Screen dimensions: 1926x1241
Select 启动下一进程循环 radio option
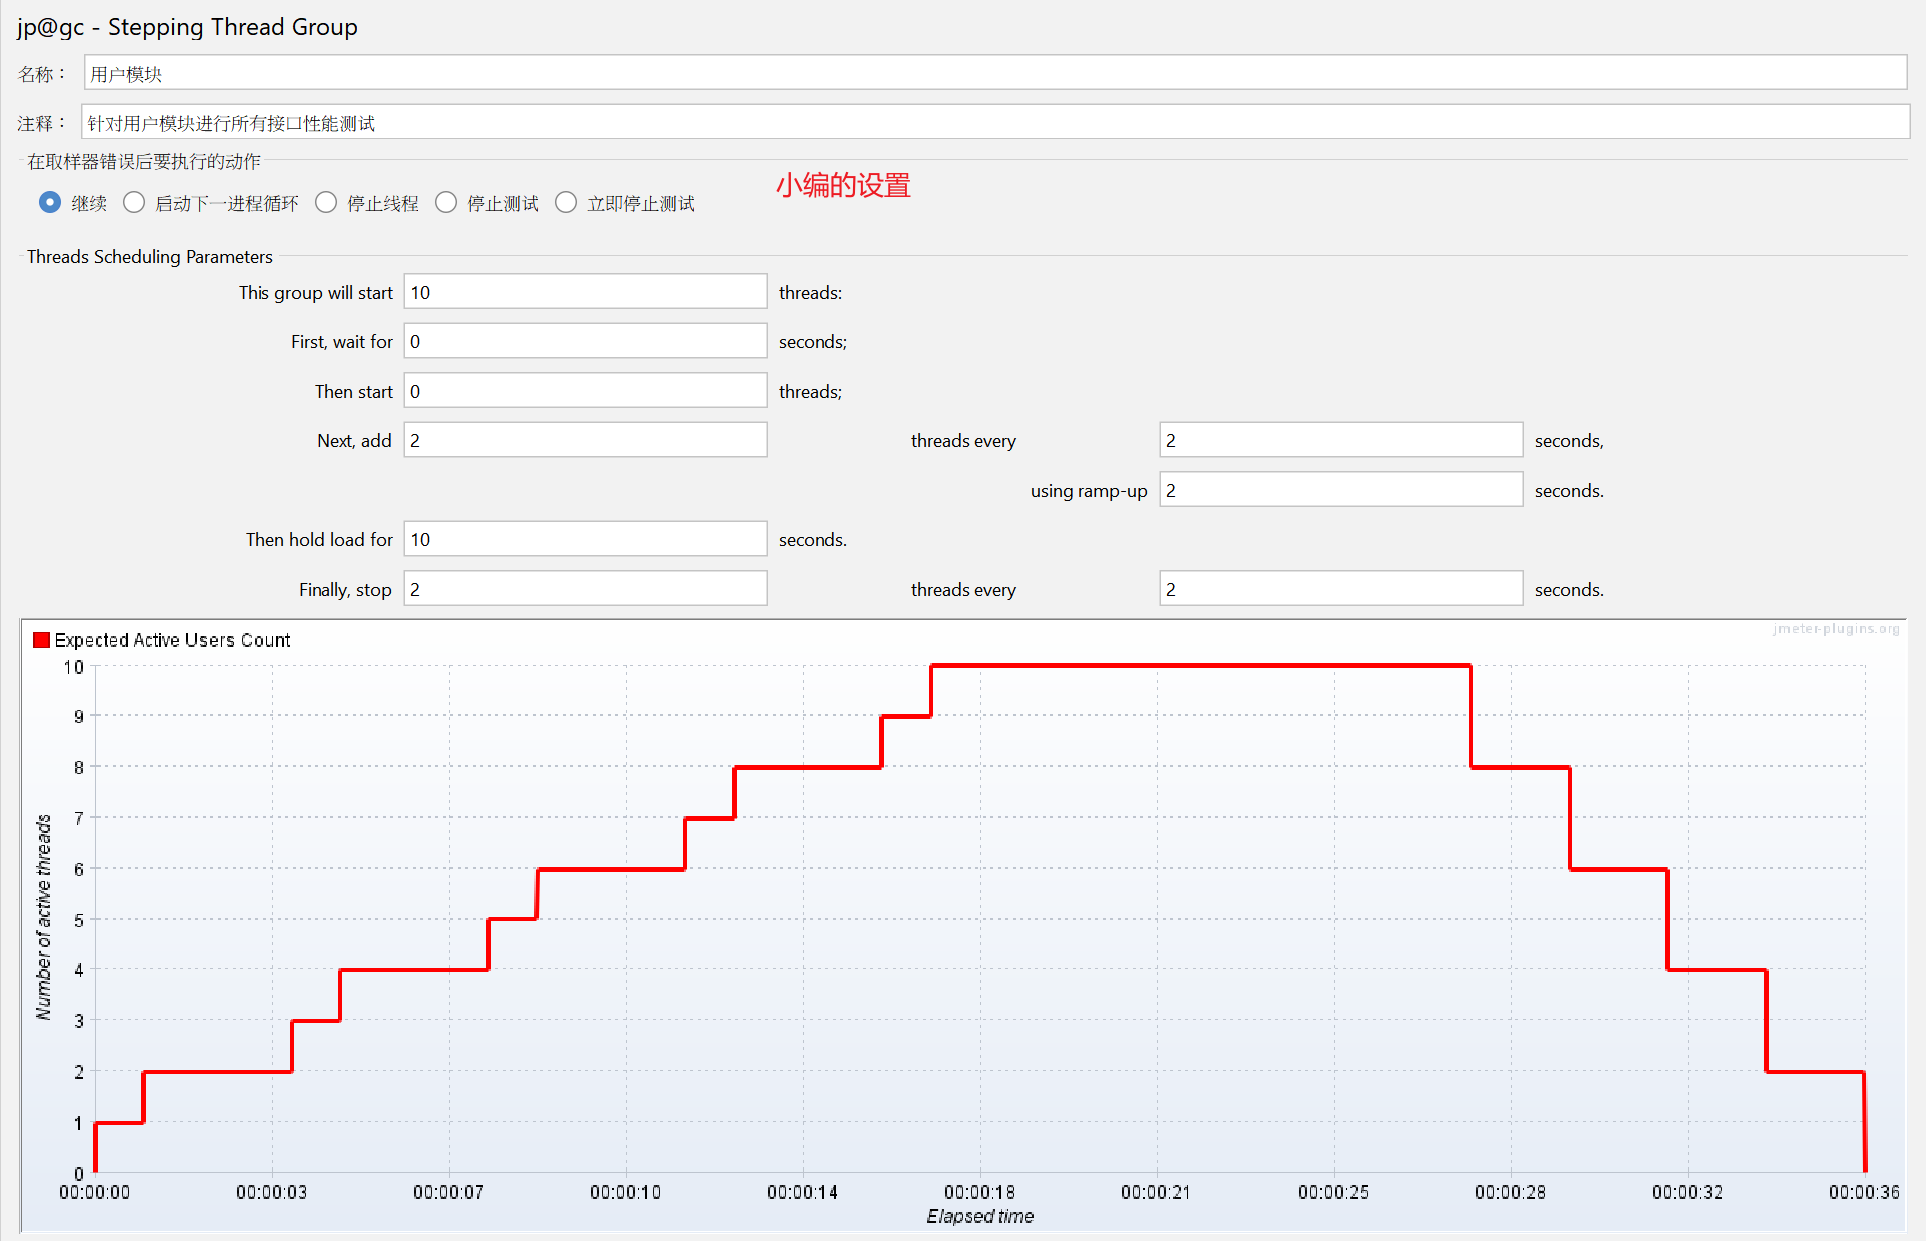[x=134, y=203]
